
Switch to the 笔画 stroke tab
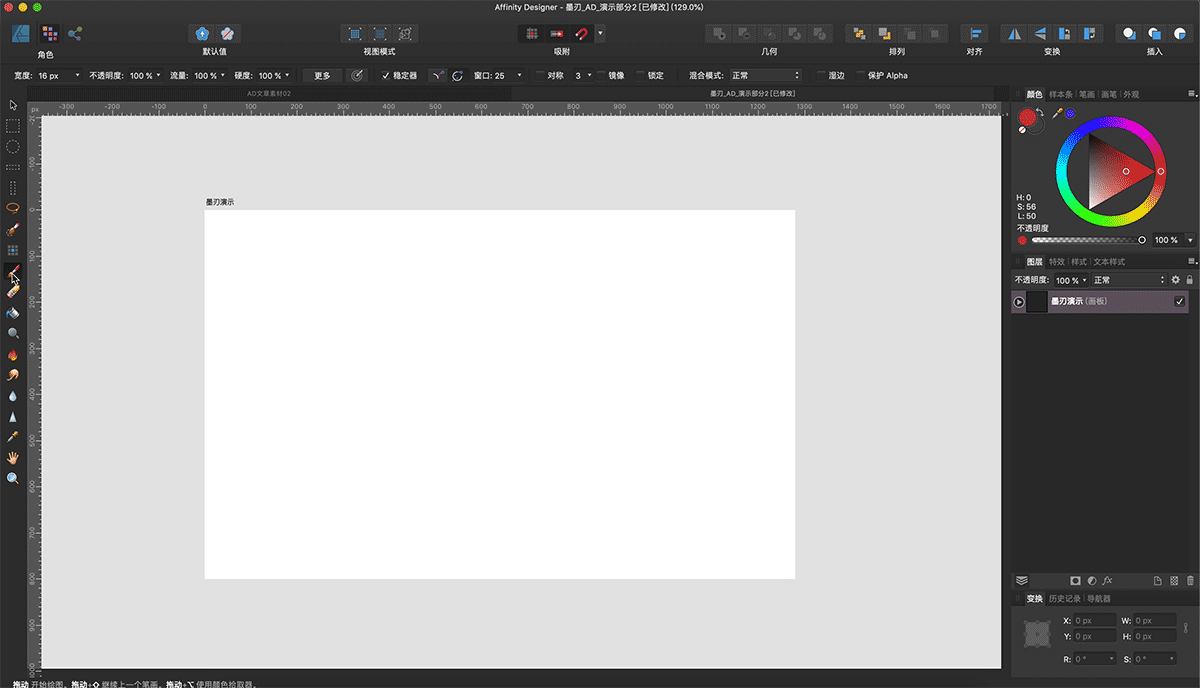click(x=1086, y=94)
